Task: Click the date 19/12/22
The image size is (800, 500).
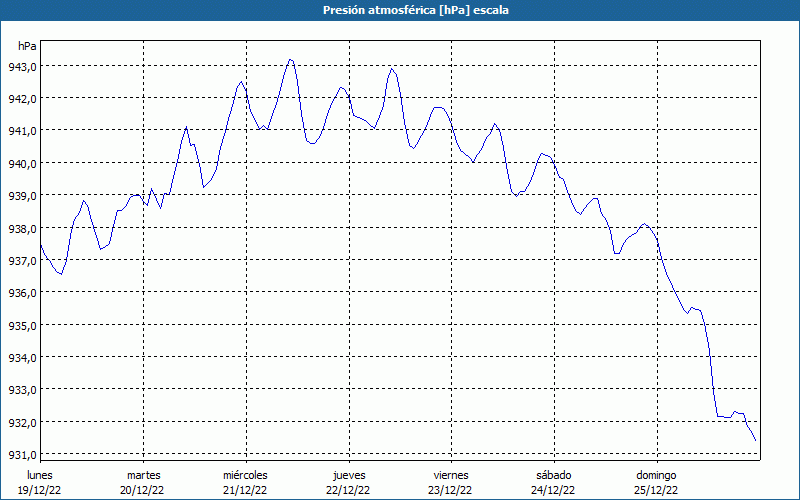Action: point(40,490)
